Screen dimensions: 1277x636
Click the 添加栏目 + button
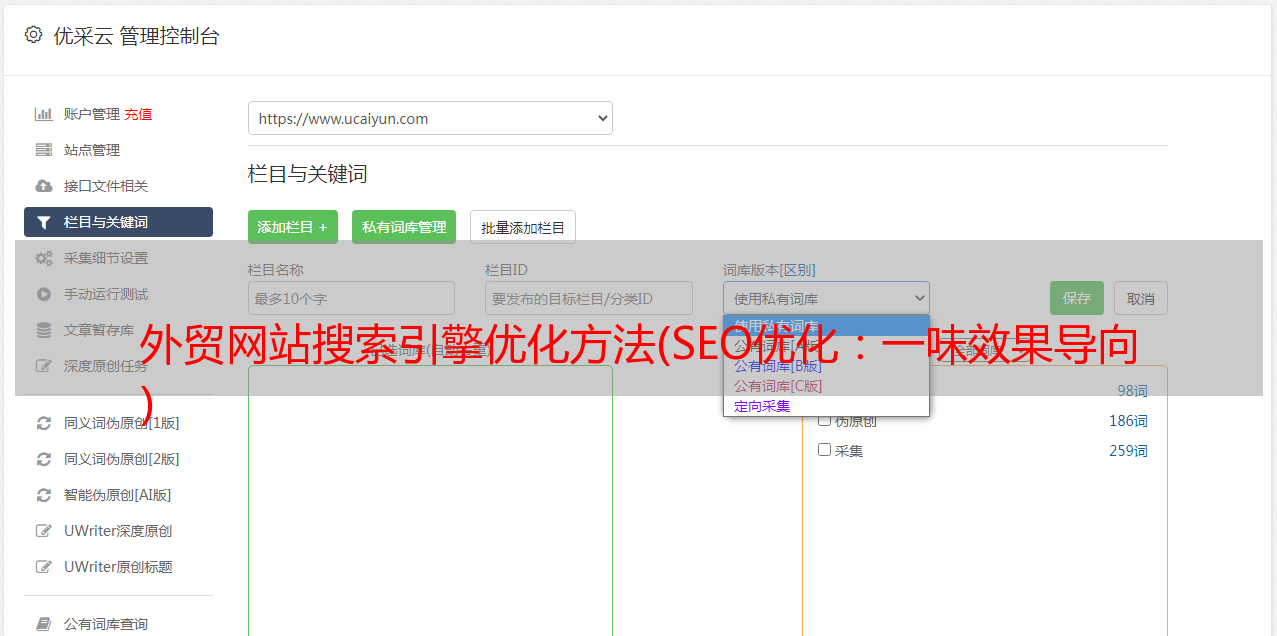click(293, 227)
